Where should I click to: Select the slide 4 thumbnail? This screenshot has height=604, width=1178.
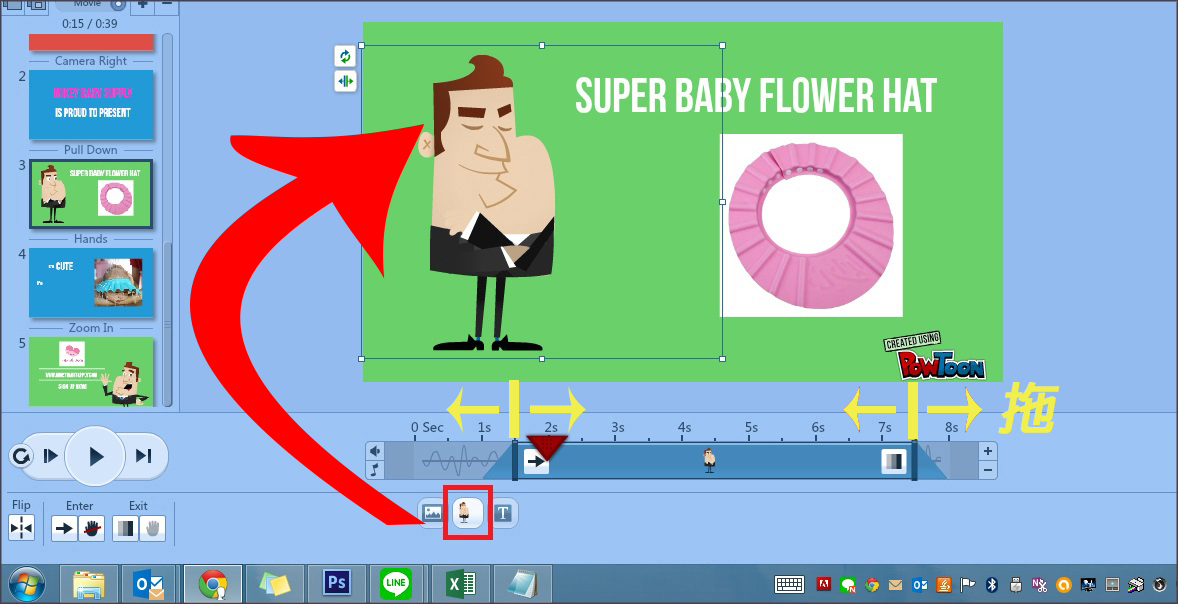(91, 283)
